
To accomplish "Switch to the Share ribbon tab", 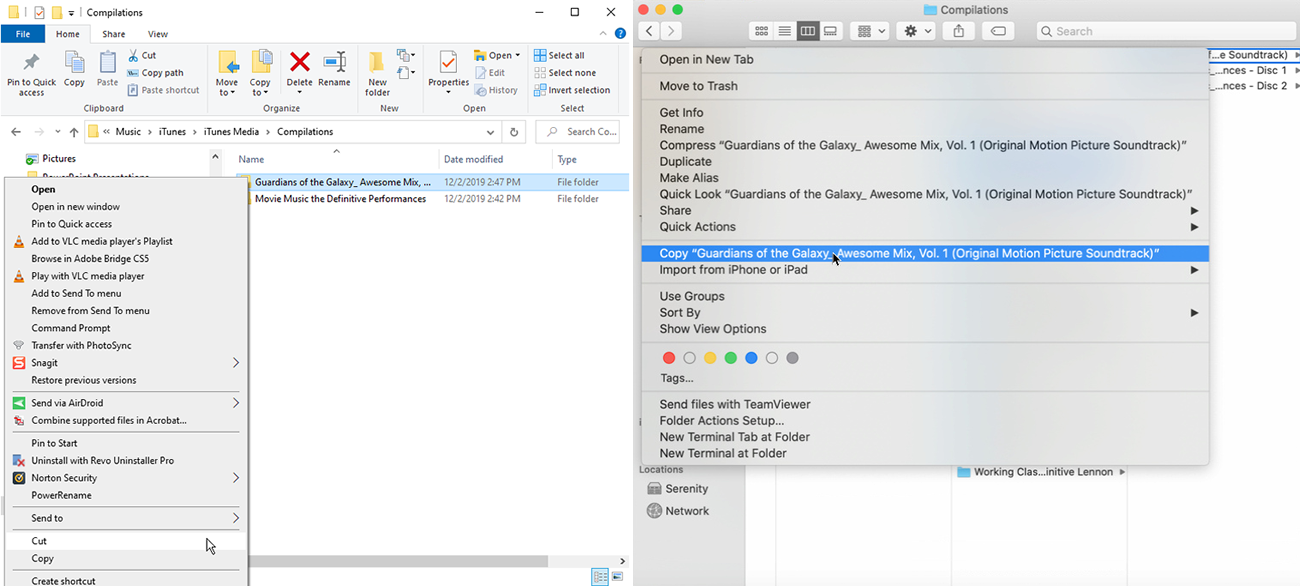I will (113, 34).
